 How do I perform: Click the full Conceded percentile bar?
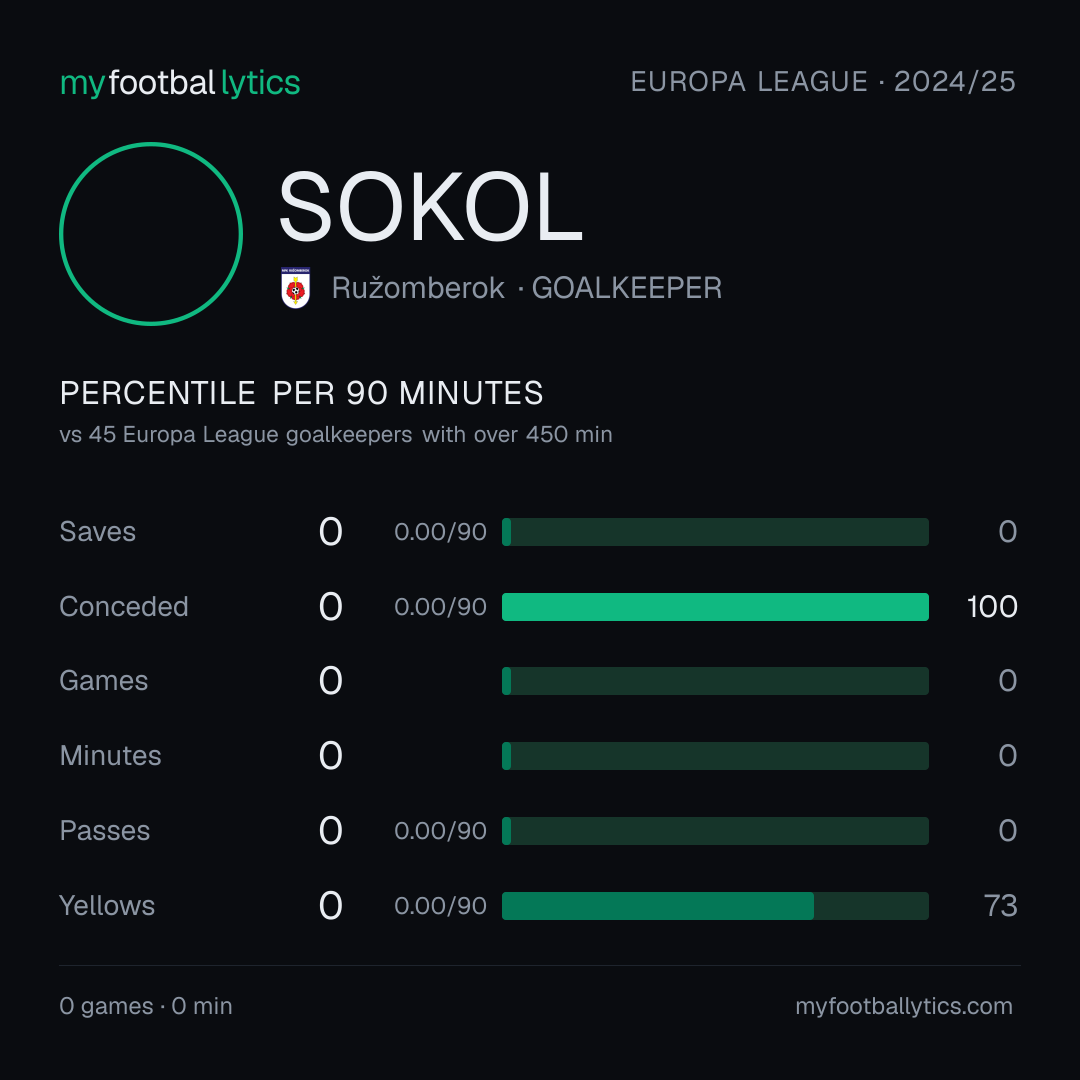pos(715,607)
